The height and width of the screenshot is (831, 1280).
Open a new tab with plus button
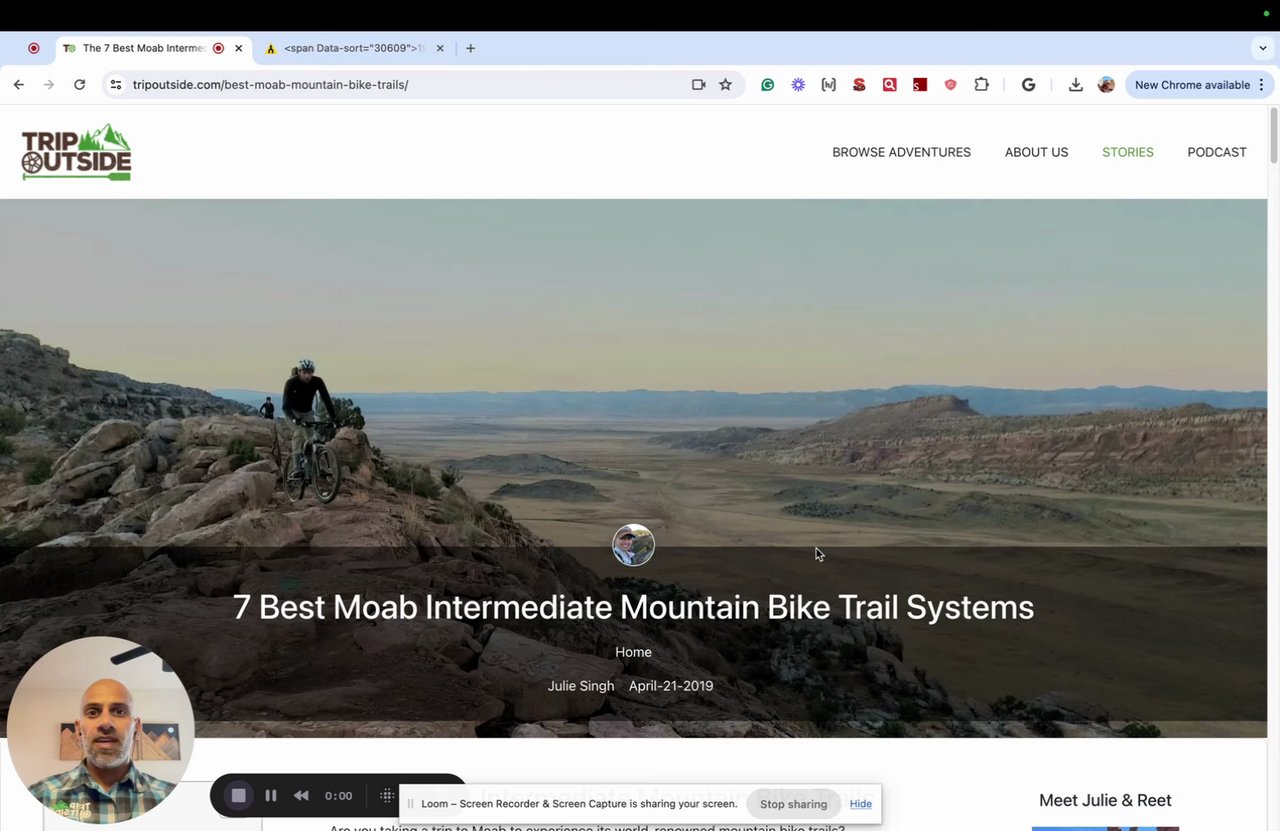pyautogui.click(x=470, y=48)
